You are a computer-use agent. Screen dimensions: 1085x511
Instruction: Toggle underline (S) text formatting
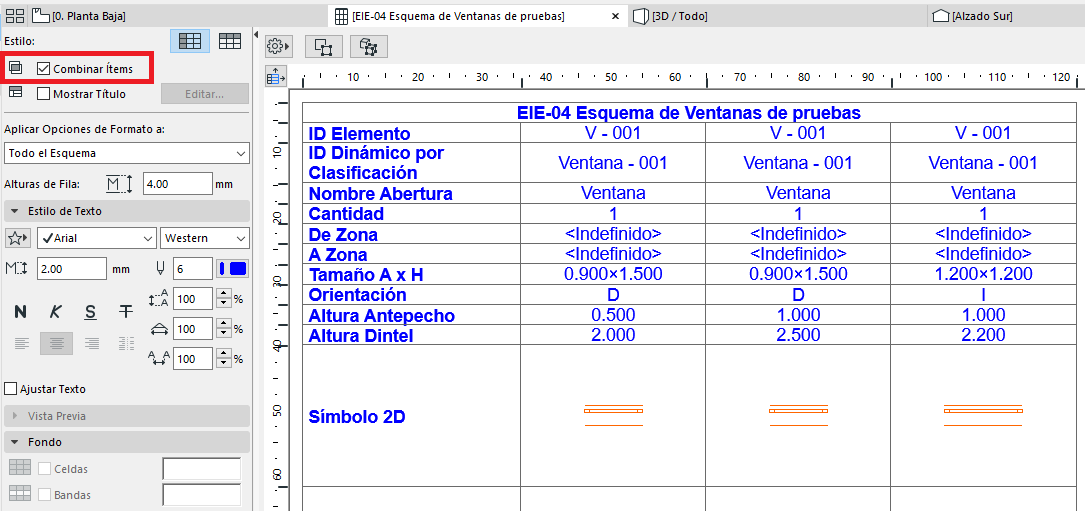[x=90, y=312]
